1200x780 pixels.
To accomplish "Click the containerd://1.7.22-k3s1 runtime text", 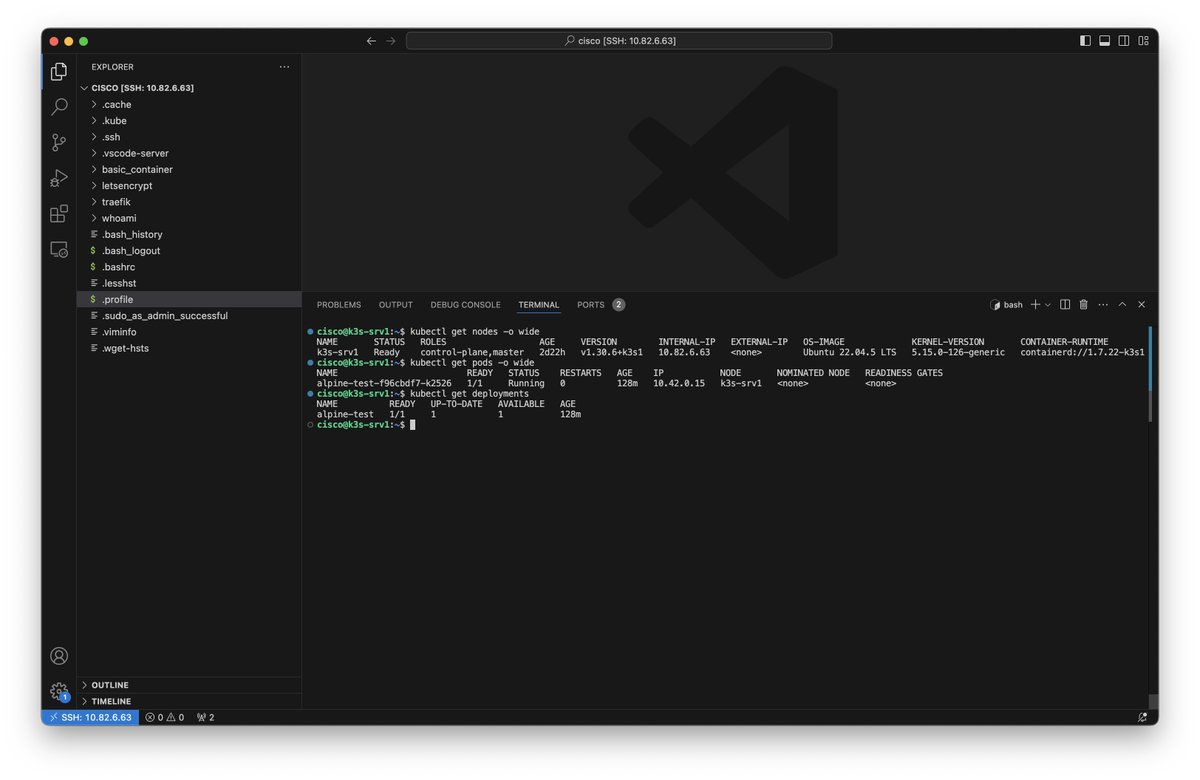I will (x=1082, y=352).
